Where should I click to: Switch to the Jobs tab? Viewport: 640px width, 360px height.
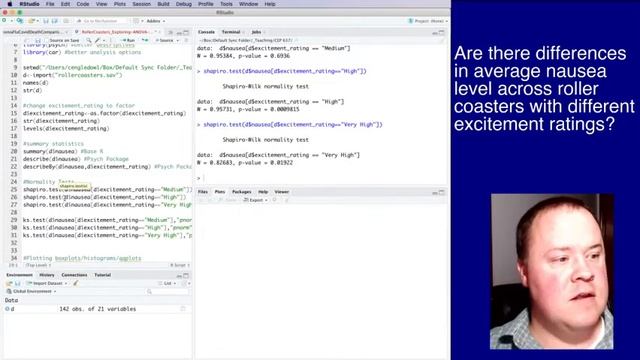256,32
